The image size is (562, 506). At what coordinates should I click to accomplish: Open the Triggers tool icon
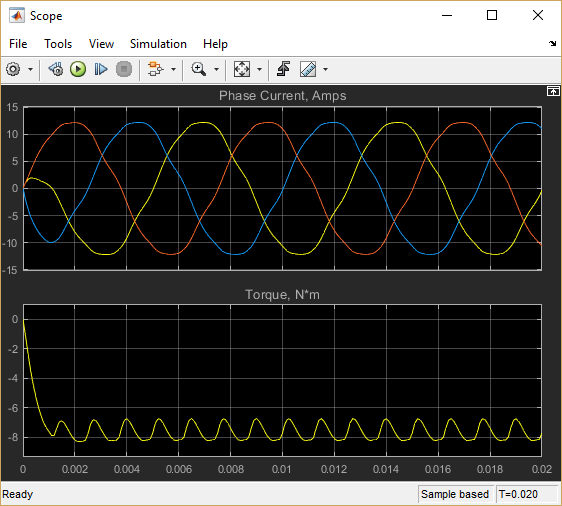coord(283,69)
